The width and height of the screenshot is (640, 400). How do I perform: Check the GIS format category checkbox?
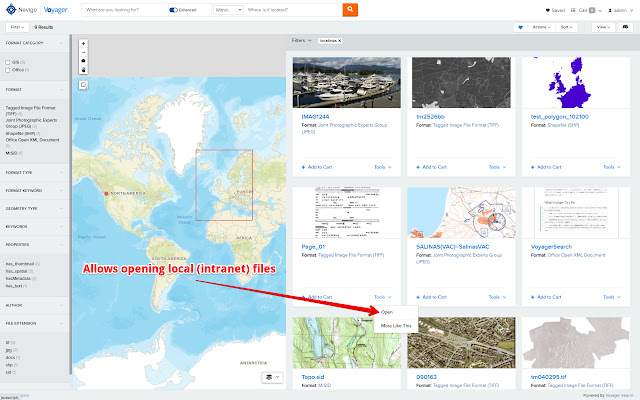click(x=7, y=62)
